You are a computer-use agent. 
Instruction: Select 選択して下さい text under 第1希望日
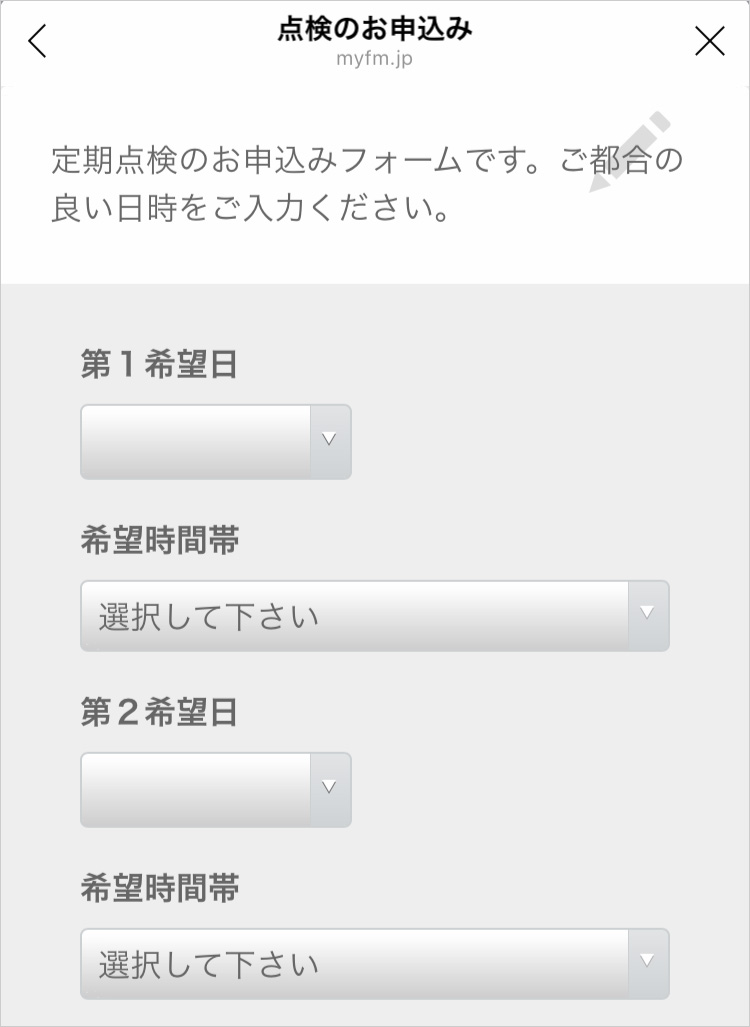pos(208,617)
